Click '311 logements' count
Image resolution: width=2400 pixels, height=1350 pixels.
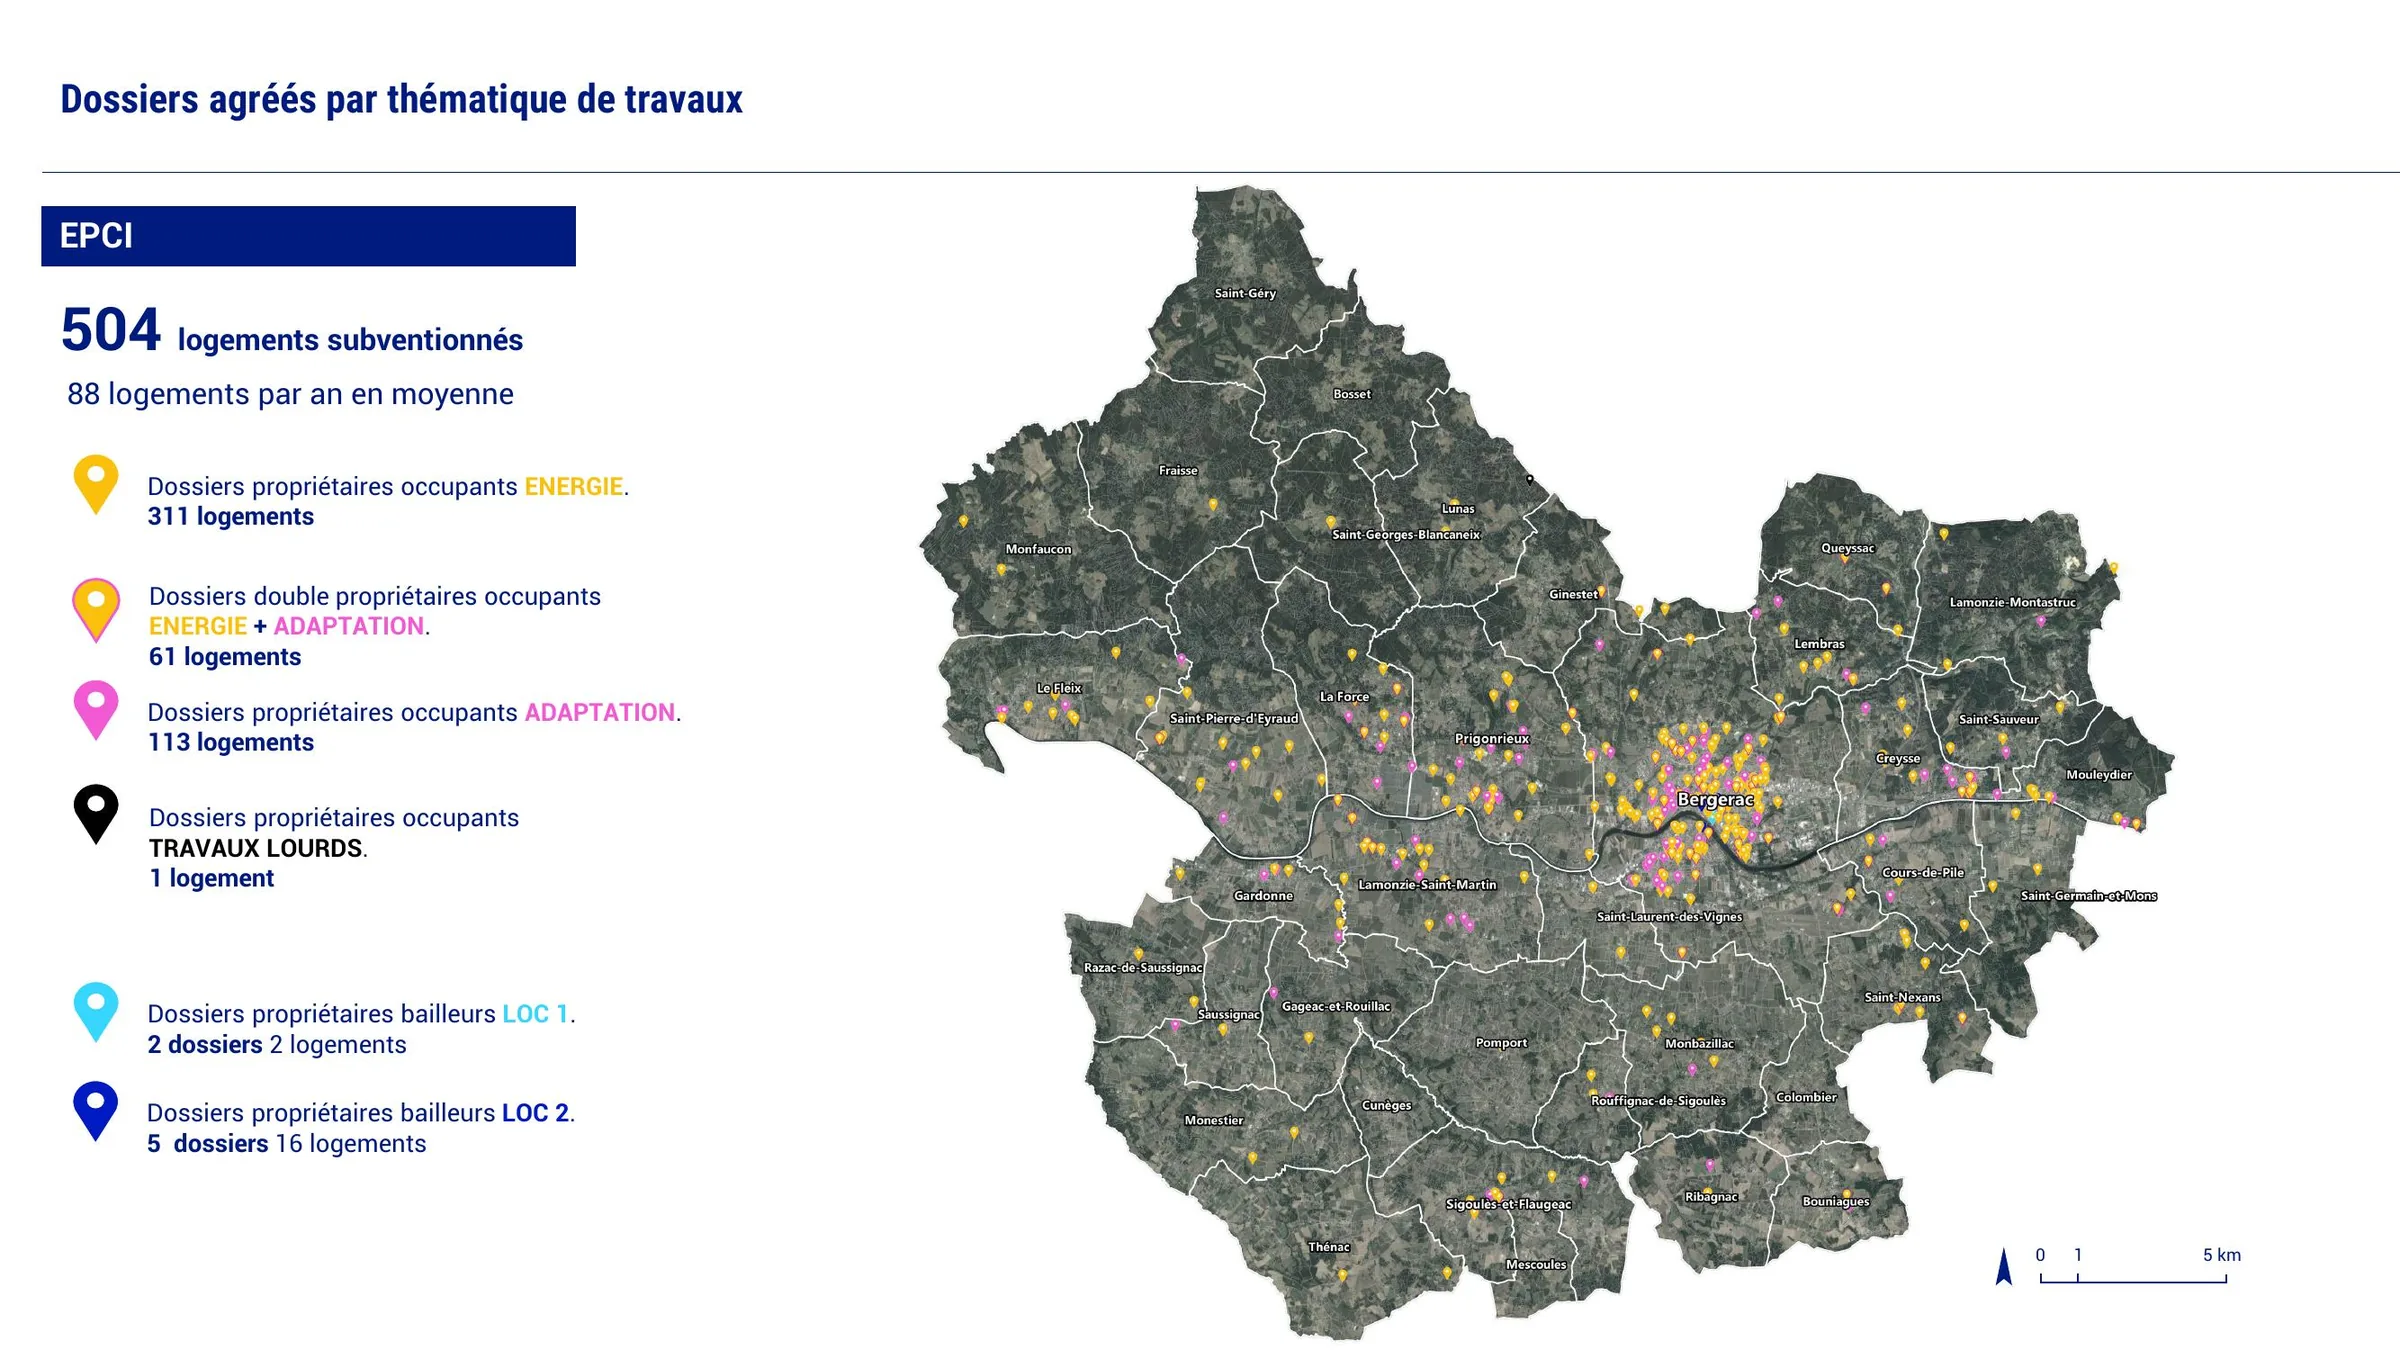click(230, 516)
